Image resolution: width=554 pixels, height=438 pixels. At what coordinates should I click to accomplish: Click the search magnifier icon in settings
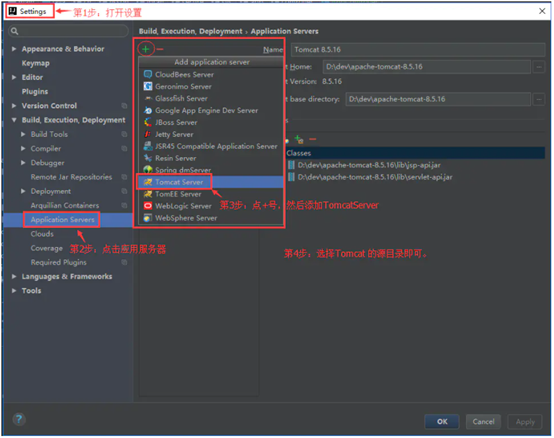(x=14, y=31)
